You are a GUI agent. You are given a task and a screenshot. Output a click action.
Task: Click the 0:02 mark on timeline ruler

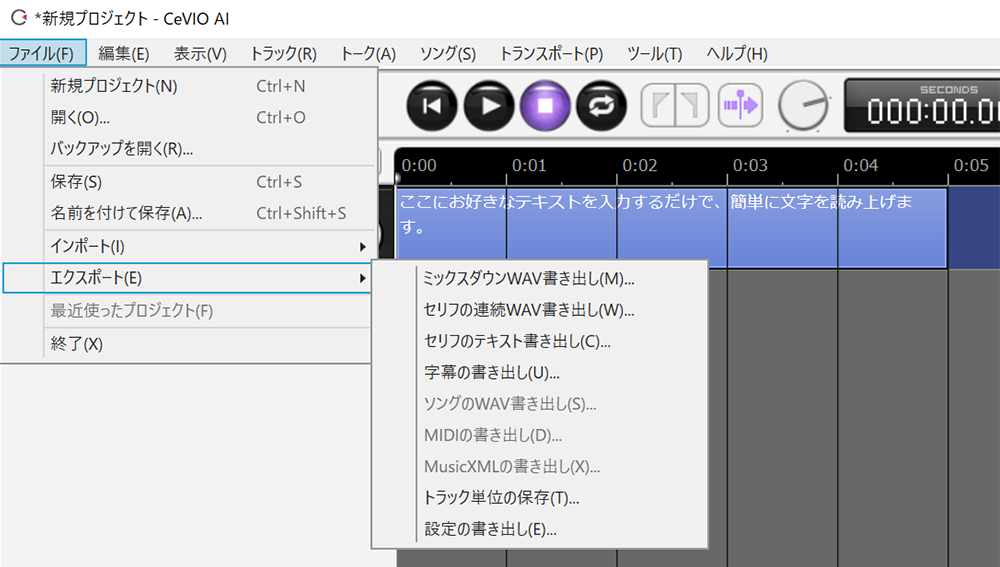pyautogui.click(x=640, y=166)
